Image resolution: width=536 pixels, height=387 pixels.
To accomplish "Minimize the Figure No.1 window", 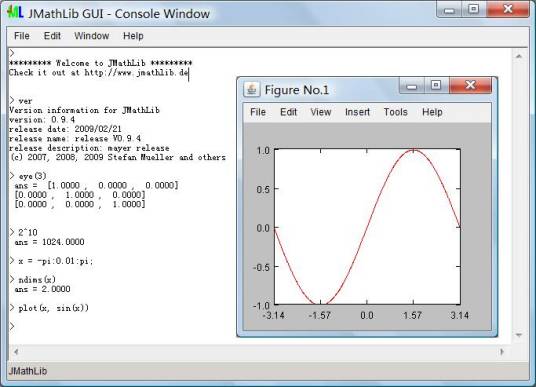I will [x=412, y=85].
